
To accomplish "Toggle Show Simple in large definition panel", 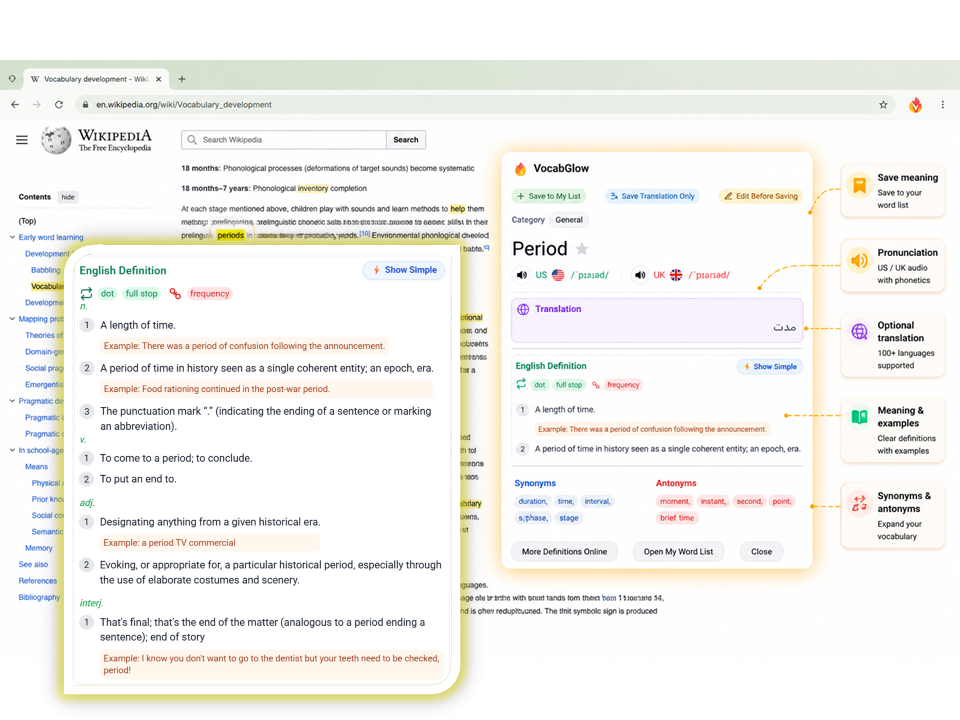I will [404, 270].
